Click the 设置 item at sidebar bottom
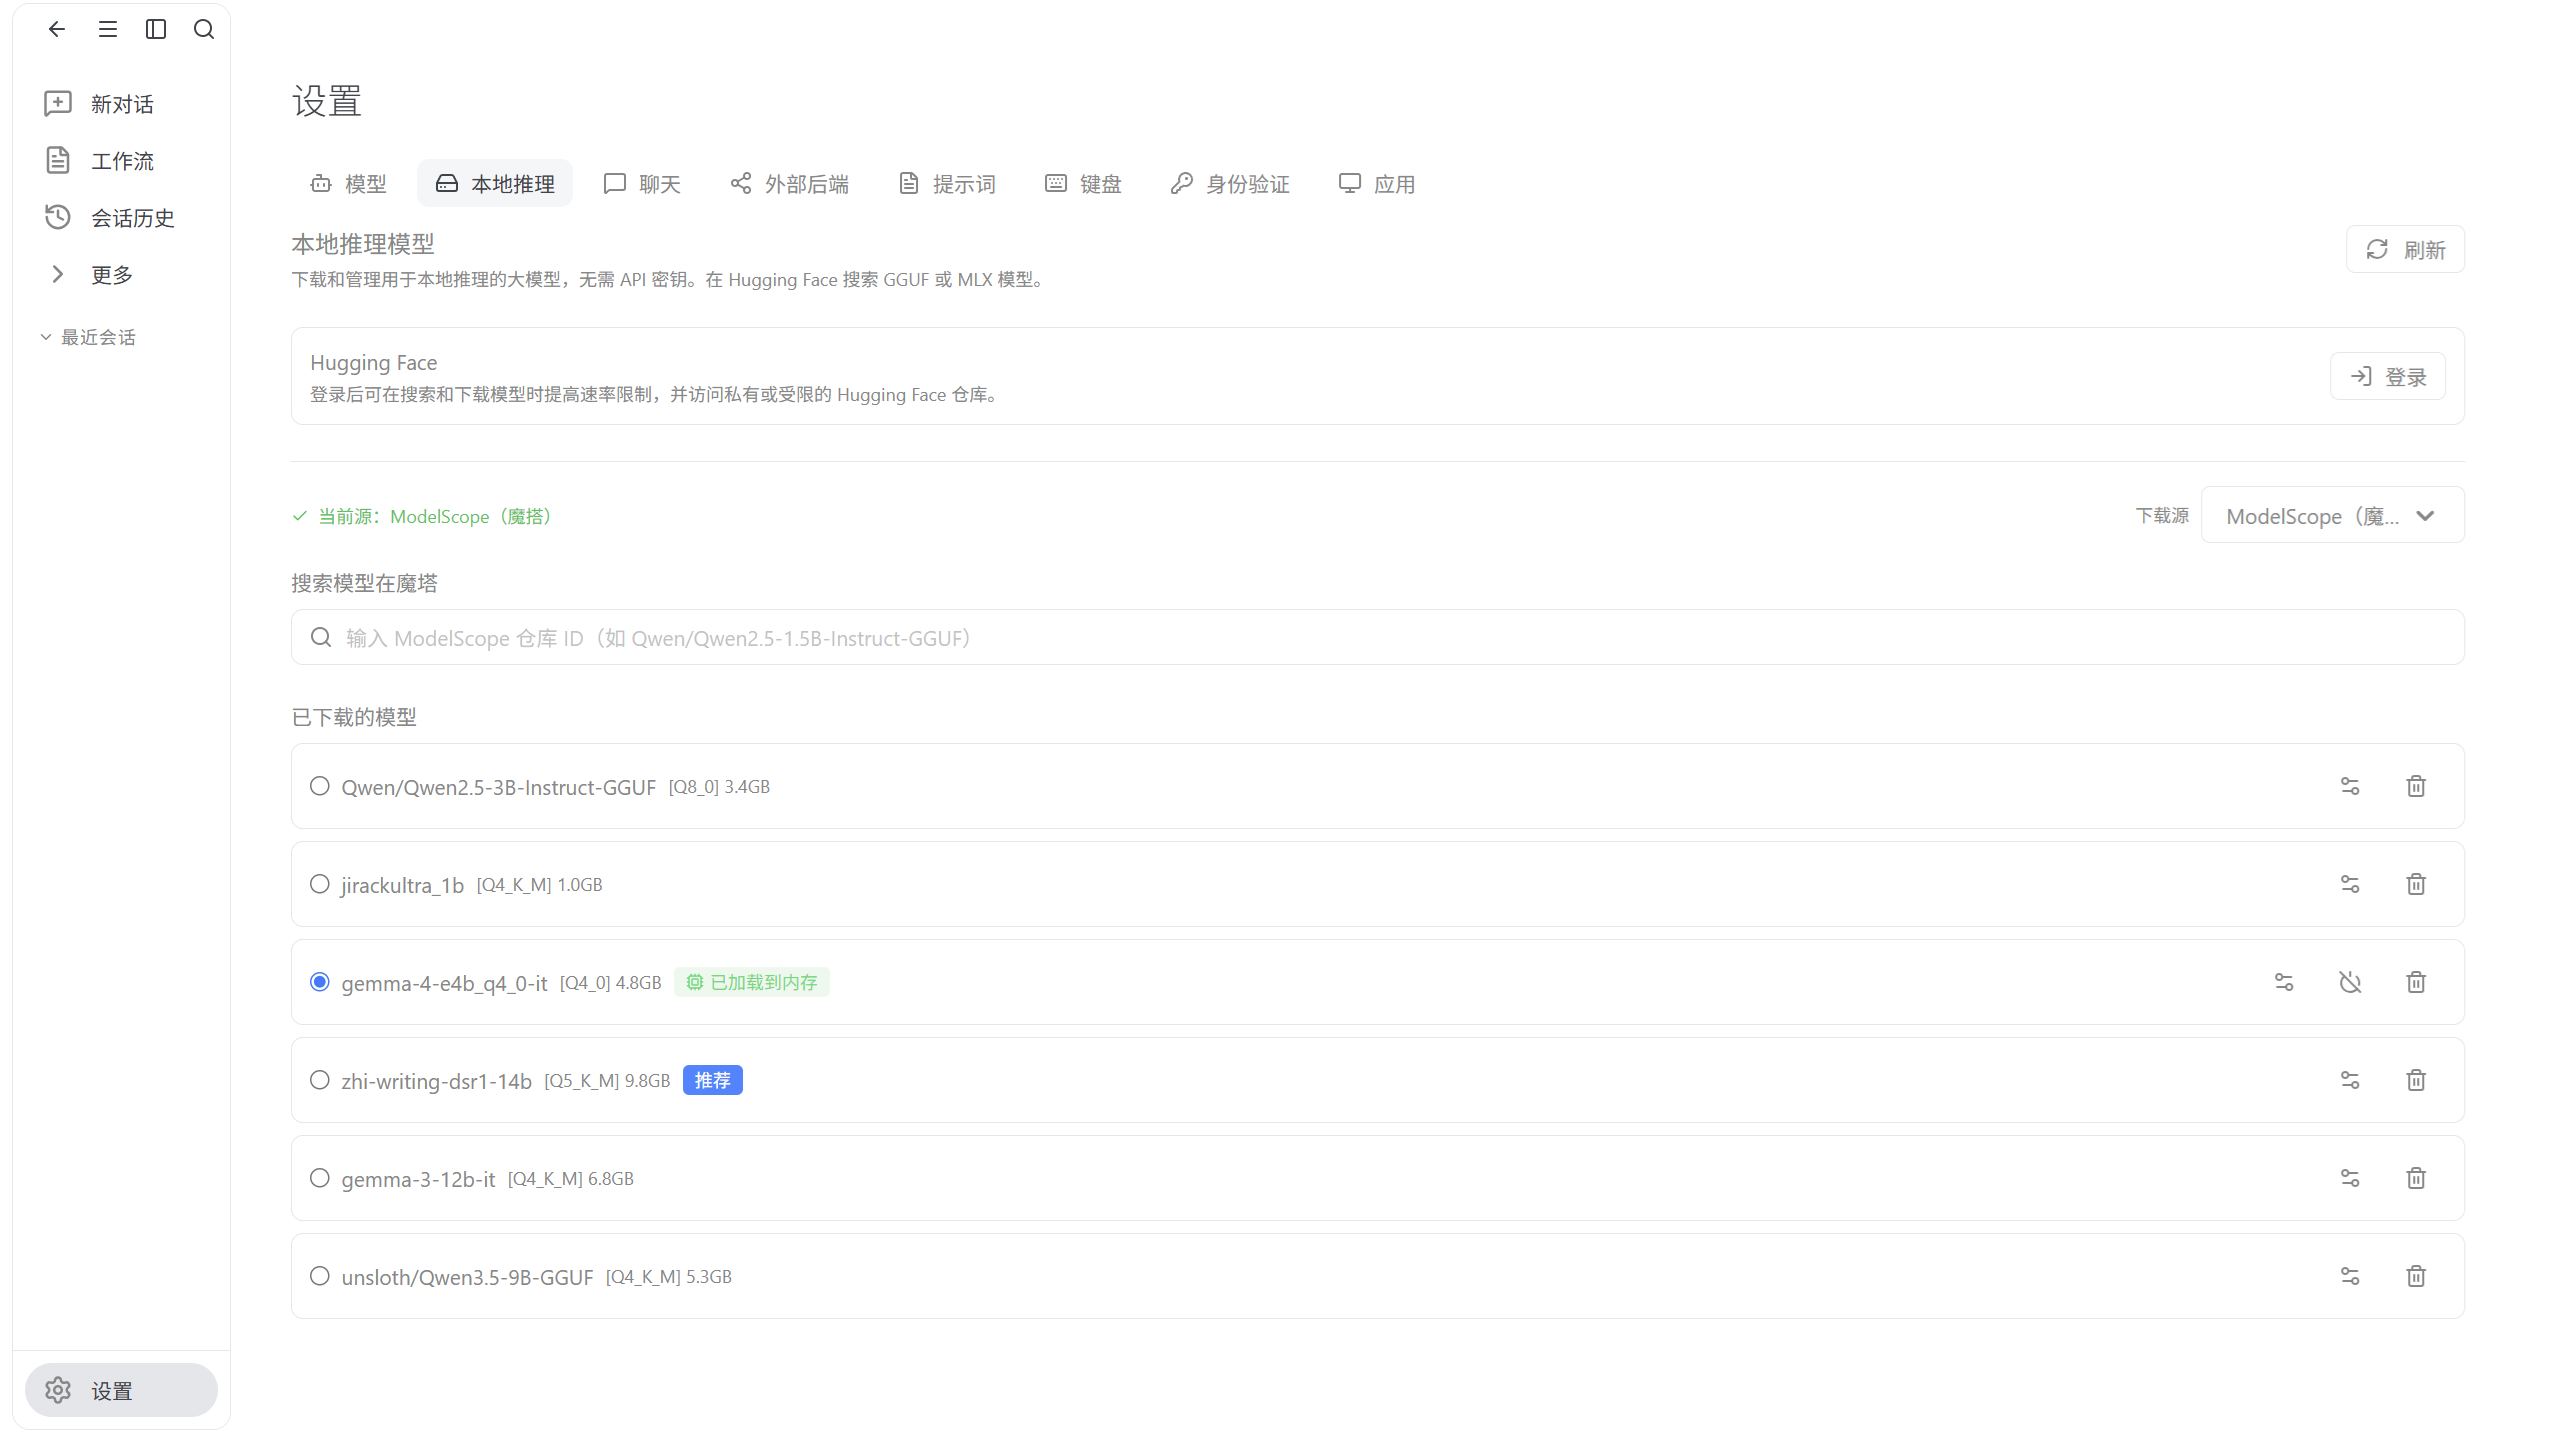Image resolution: width=2560 pixels, height=1440 pixels. click(x=121, y=1390)
